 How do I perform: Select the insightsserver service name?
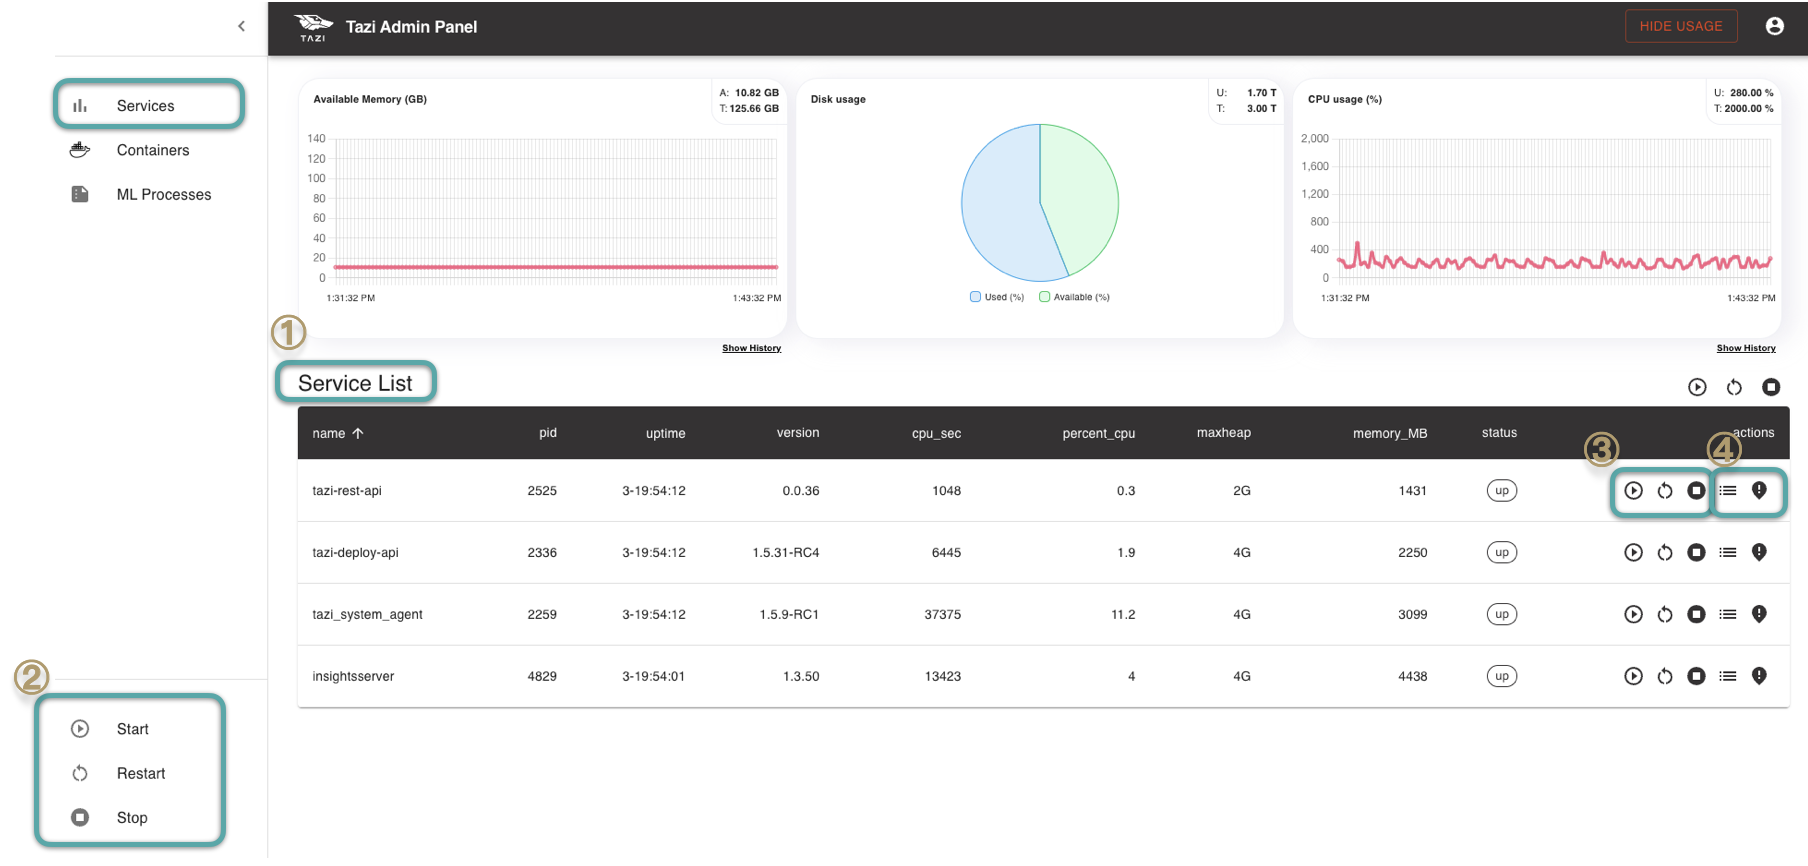click(353, 676)
